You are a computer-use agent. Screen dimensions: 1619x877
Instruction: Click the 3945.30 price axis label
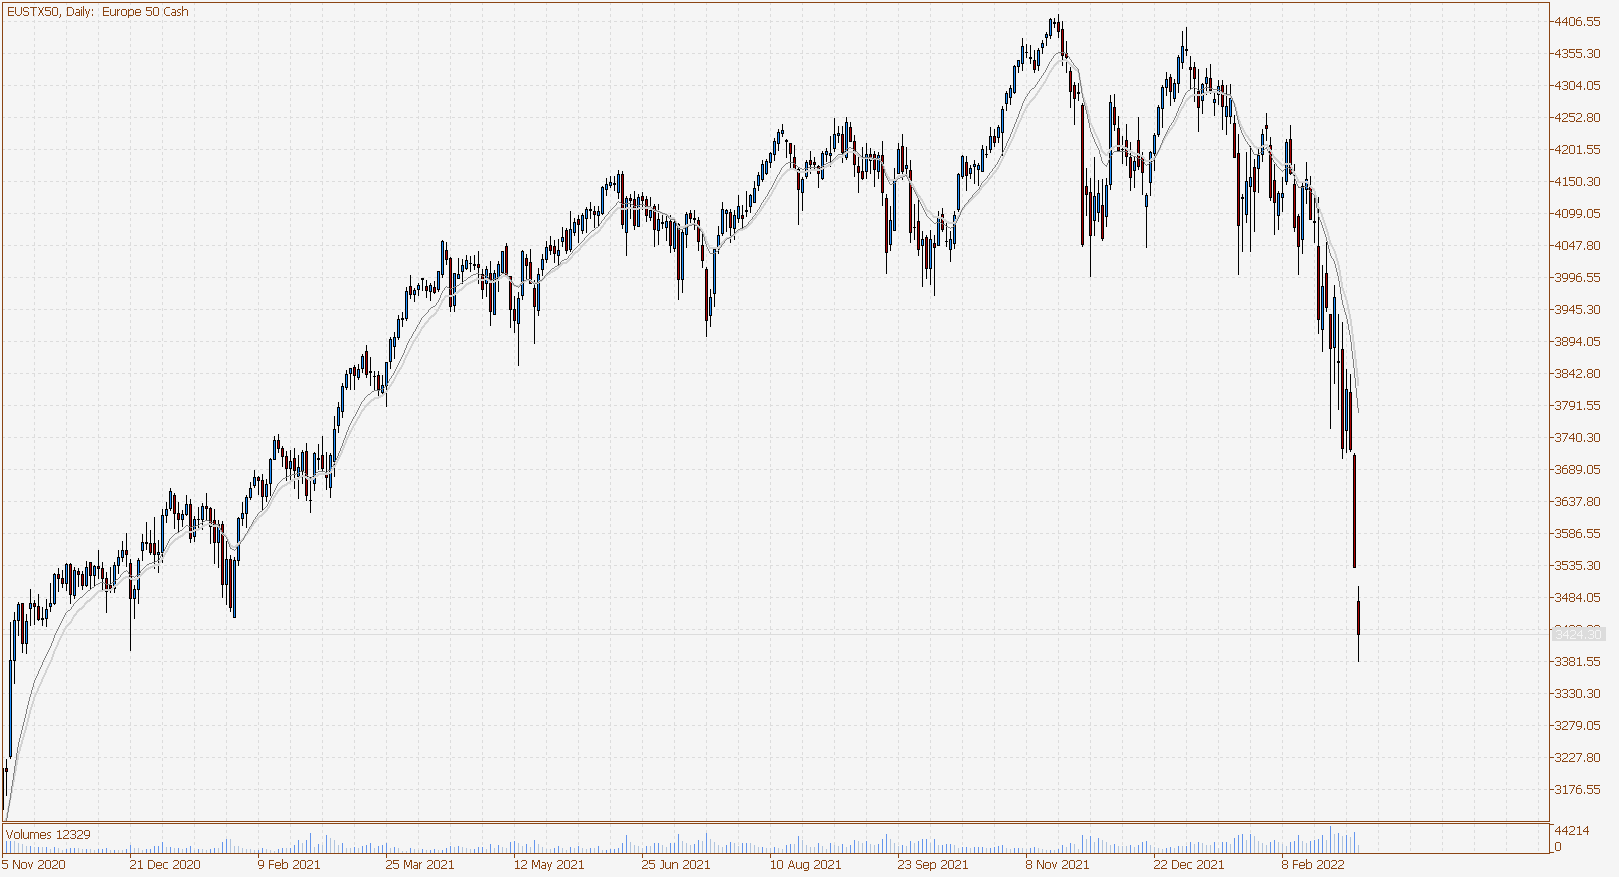click(1577, 309)
